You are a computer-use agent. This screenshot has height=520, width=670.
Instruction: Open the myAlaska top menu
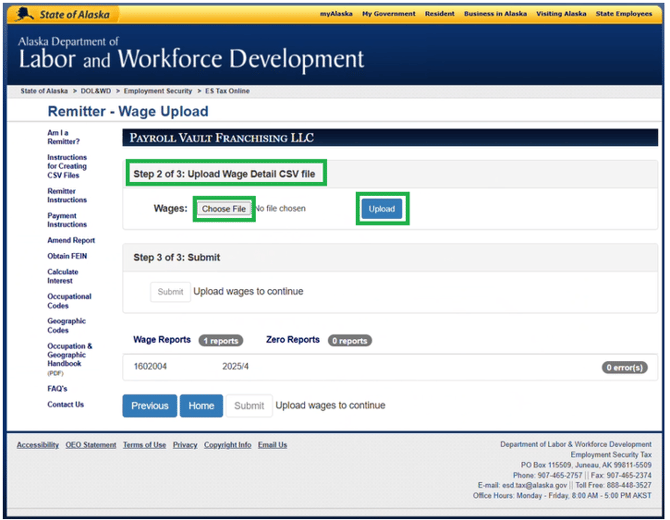coord(336,14)
